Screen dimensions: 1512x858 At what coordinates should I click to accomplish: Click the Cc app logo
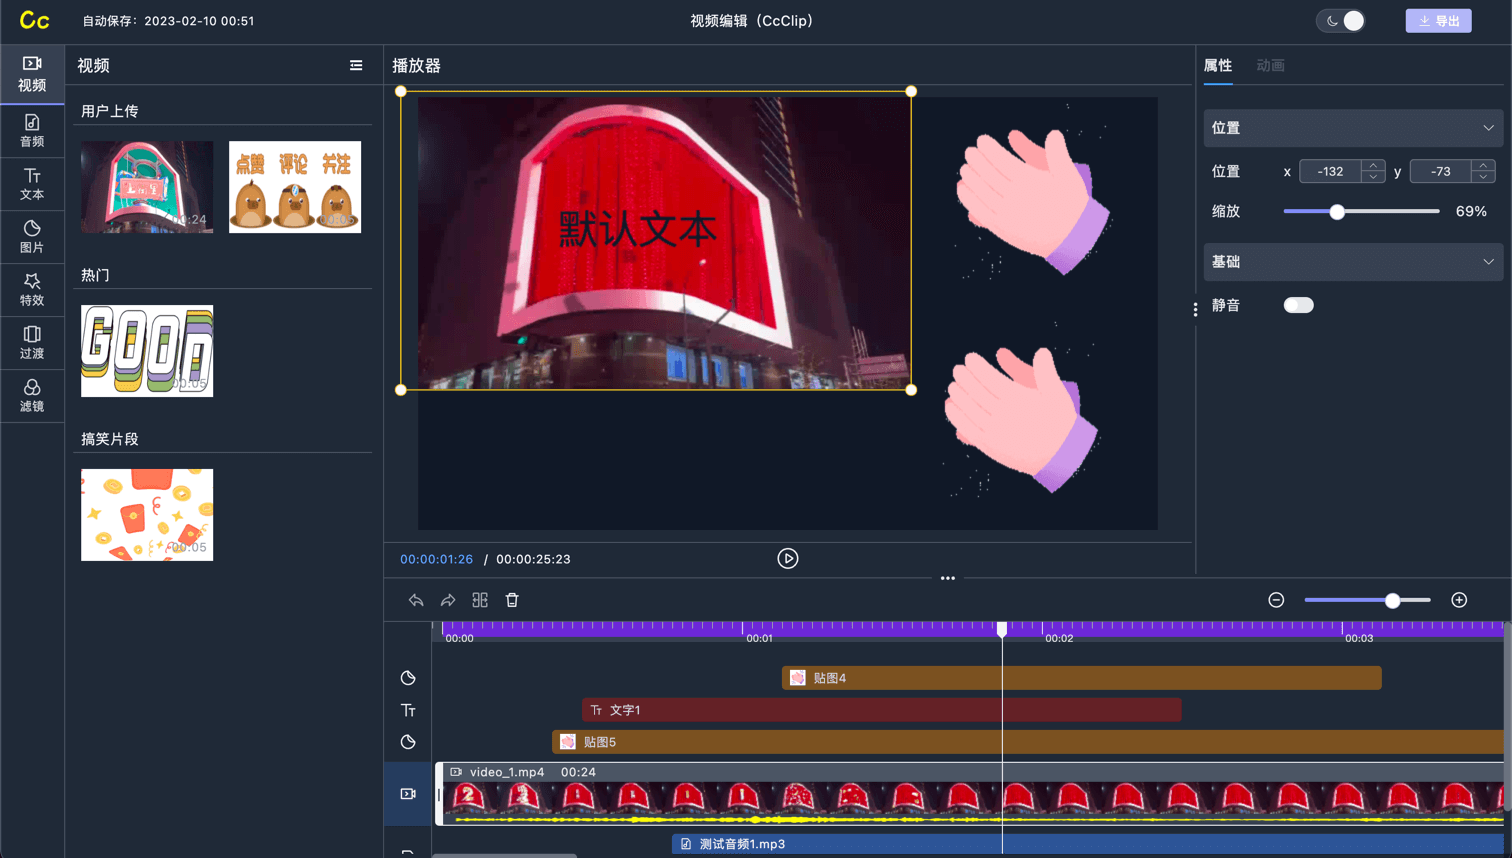pyautogui.click(x=34, y=20)
